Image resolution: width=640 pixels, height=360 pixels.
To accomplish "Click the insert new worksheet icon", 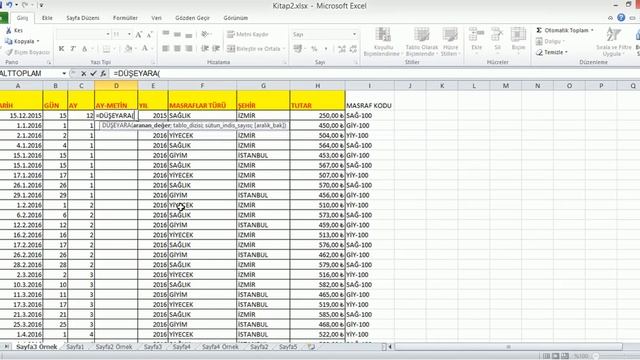I will pos(311,347).
